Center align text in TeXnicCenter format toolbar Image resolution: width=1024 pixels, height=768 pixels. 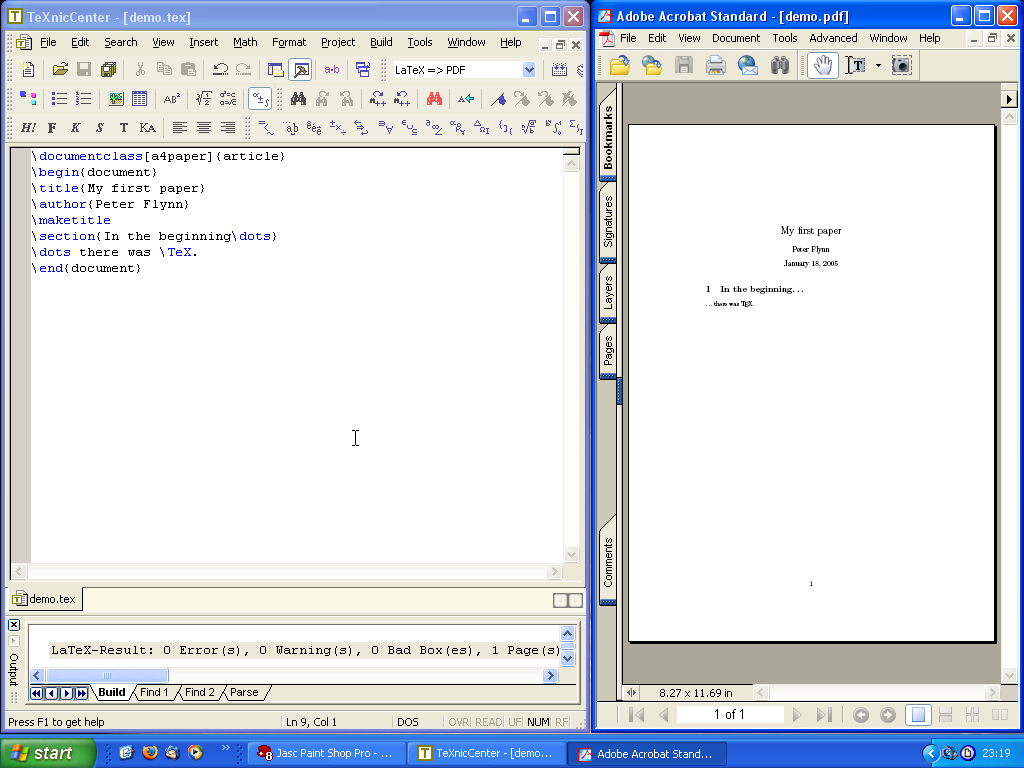pyautogui.click(x=204, y=128)
